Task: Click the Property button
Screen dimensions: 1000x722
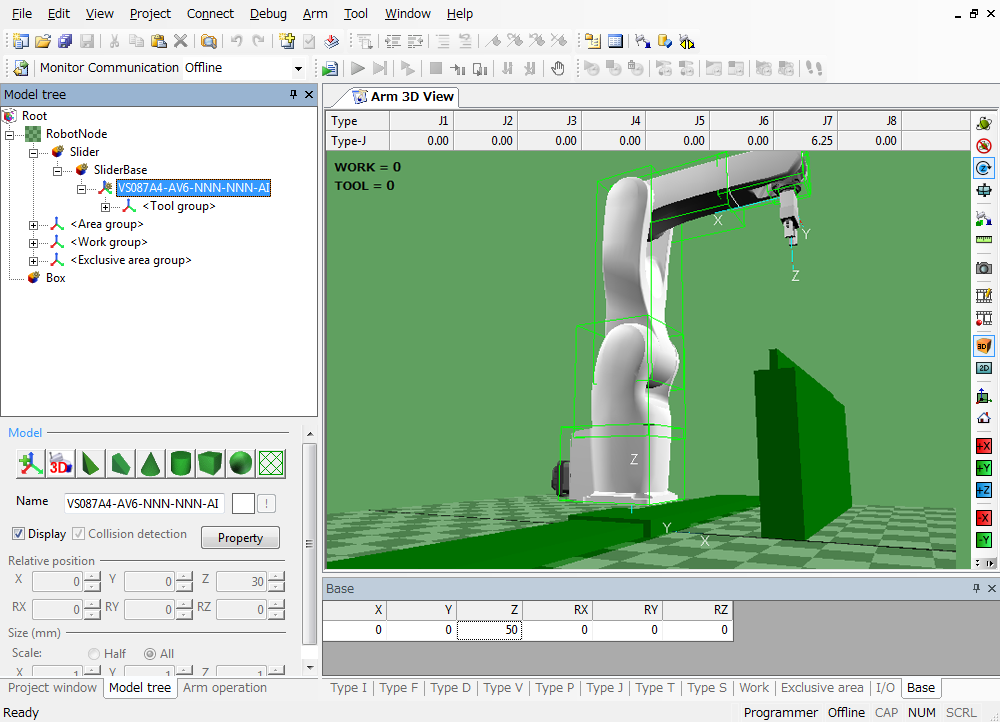Action: click(x=240, y=538)
